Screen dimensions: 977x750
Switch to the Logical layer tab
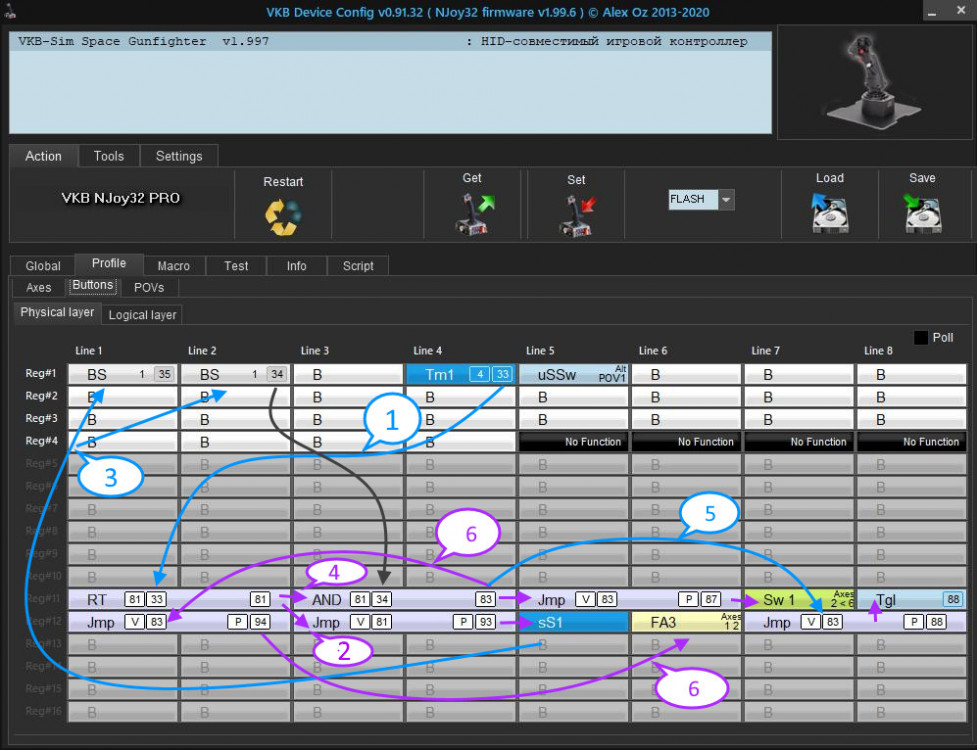pos(142,314)
